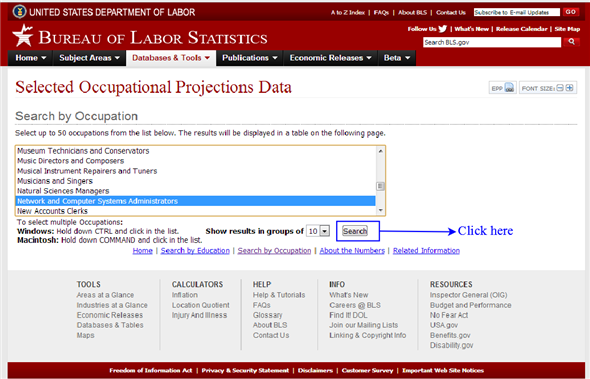Open Industries at a Glance footer link
Image resolution: width=590 pixels, height=379 pixels.
(x=112, y=305)
